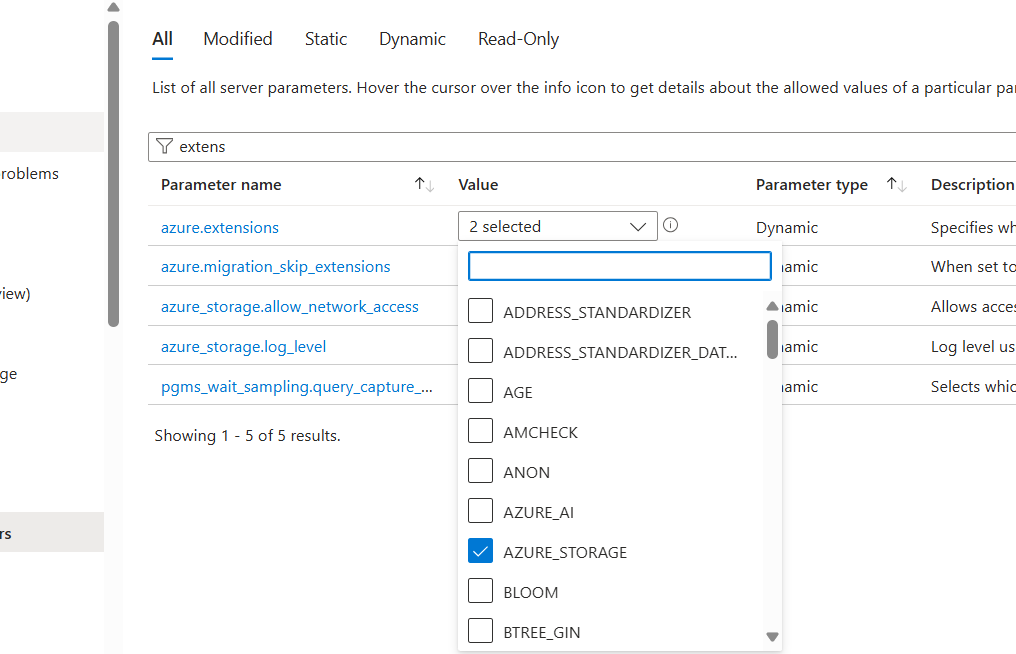1016x654 pixels.
Task: Check the ADDRESS_STANDARDIZER extension
Action: point(480,310)
